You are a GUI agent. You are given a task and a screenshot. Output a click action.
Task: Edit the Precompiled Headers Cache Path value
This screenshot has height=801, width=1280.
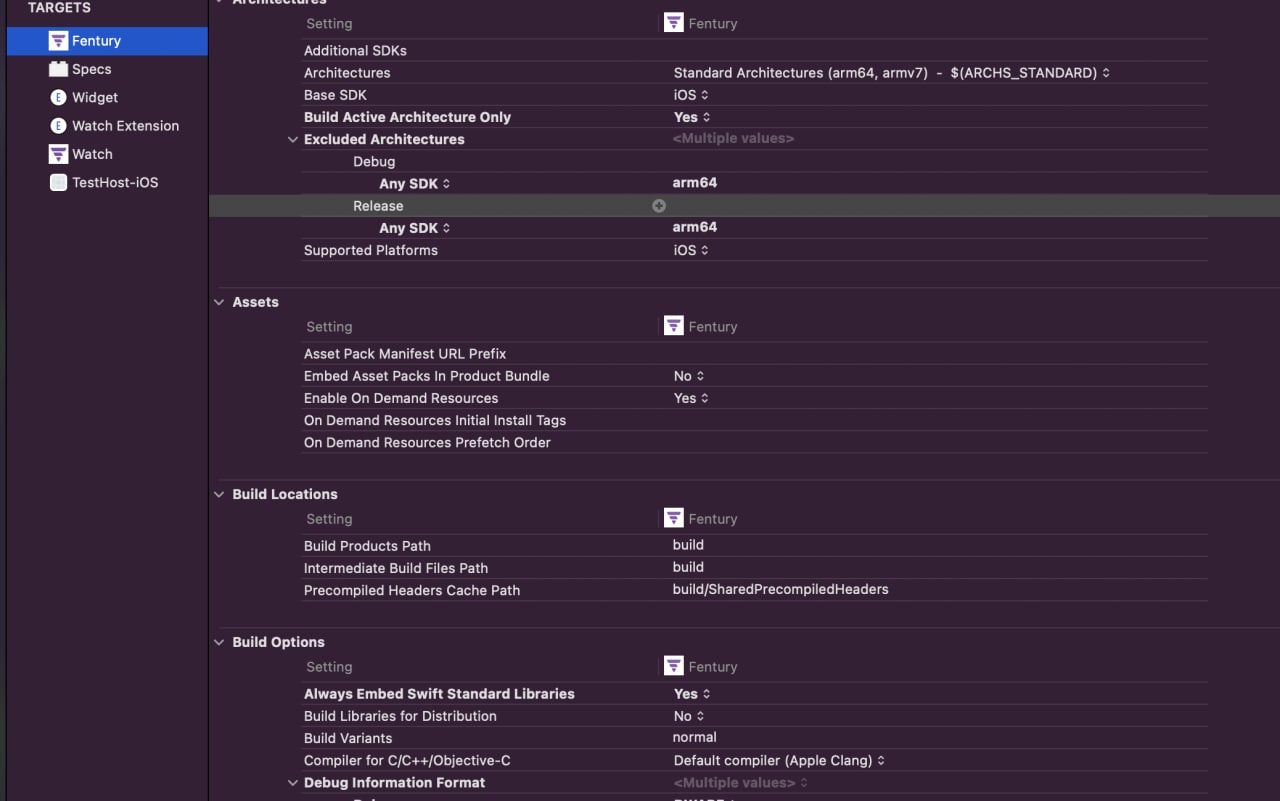click(x=780, y=589)
